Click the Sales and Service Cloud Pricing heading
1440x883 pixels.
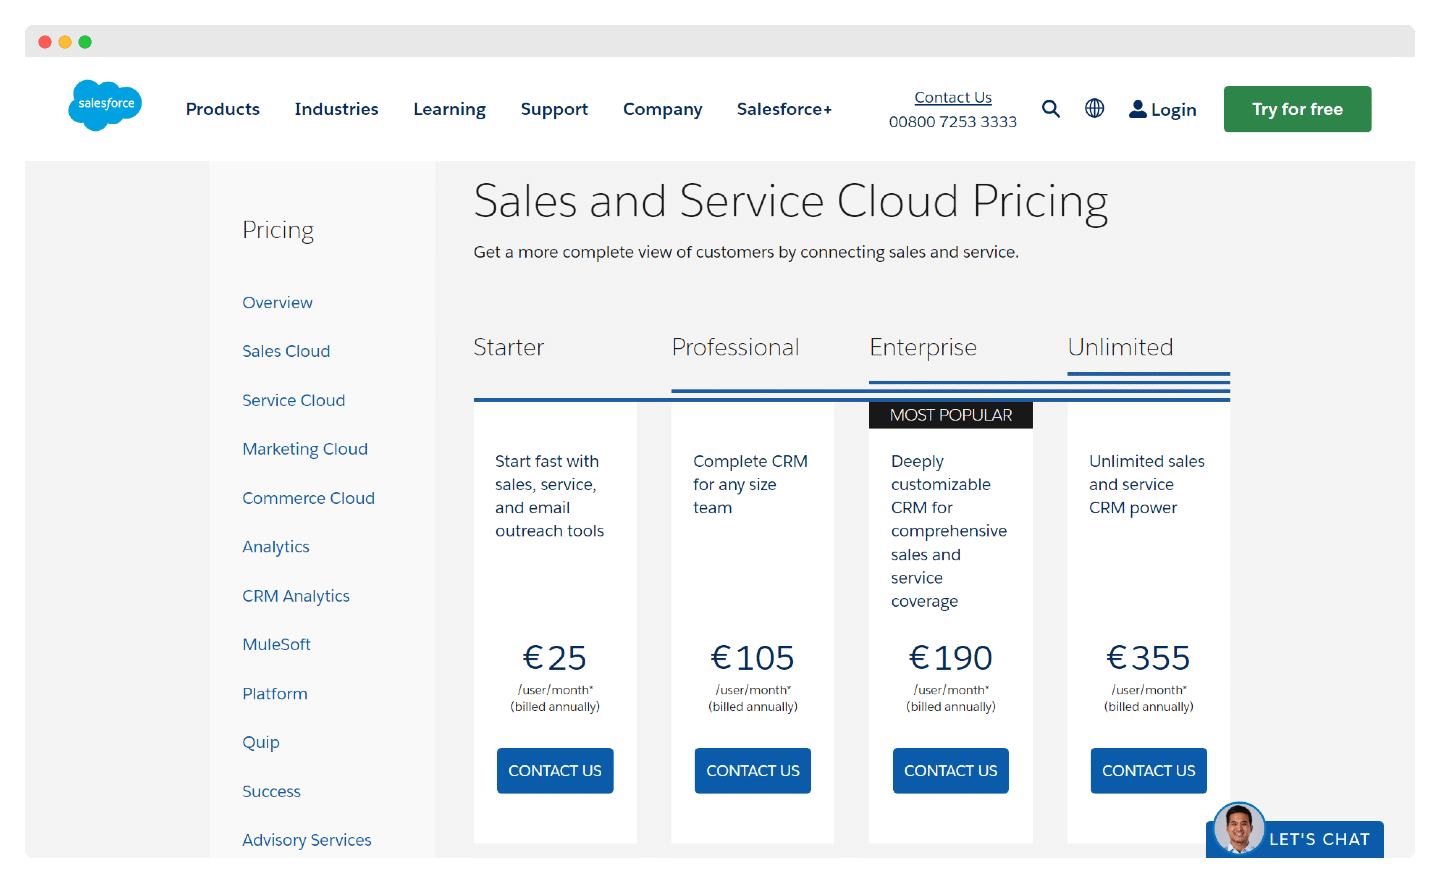click(791, 202)
